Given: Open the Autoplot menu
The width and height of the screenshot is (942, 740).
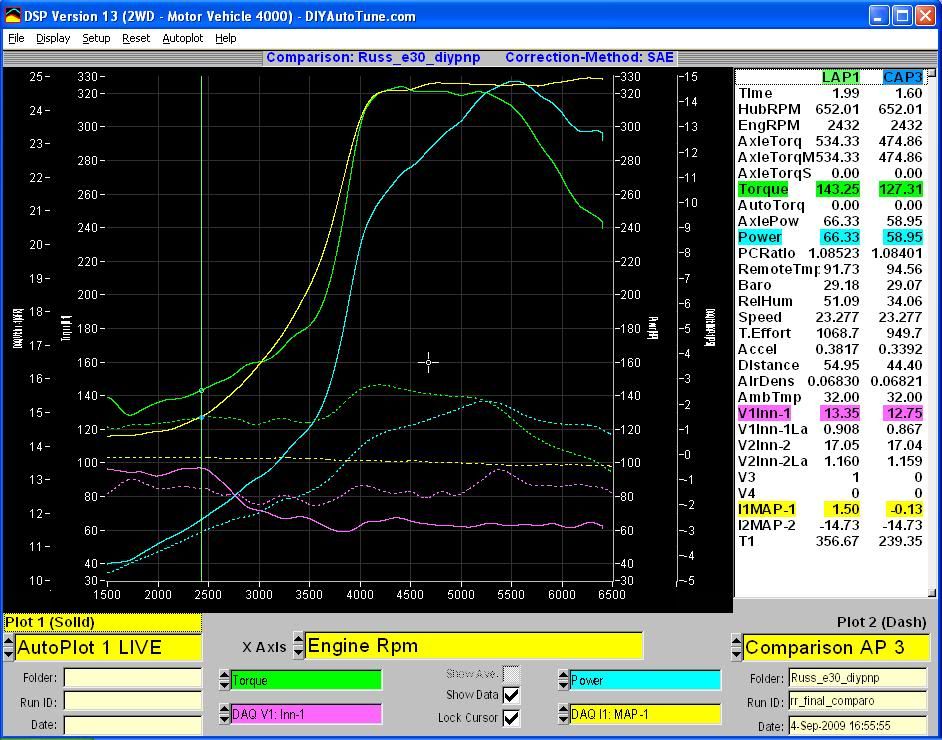Looking at the screenshot, I should (183, 38).
